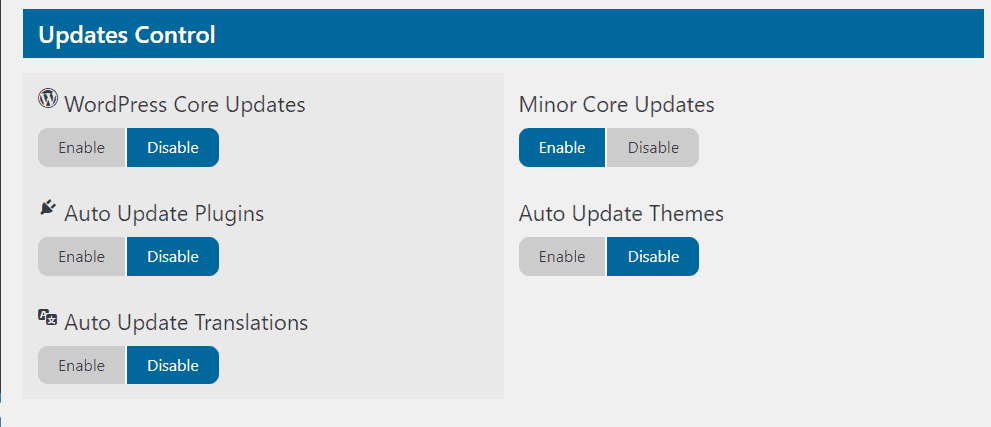Disable Auto Update Themes
The width and height of the screenshot is (991, 427).
pyautogui.click(x=653, y=257)
